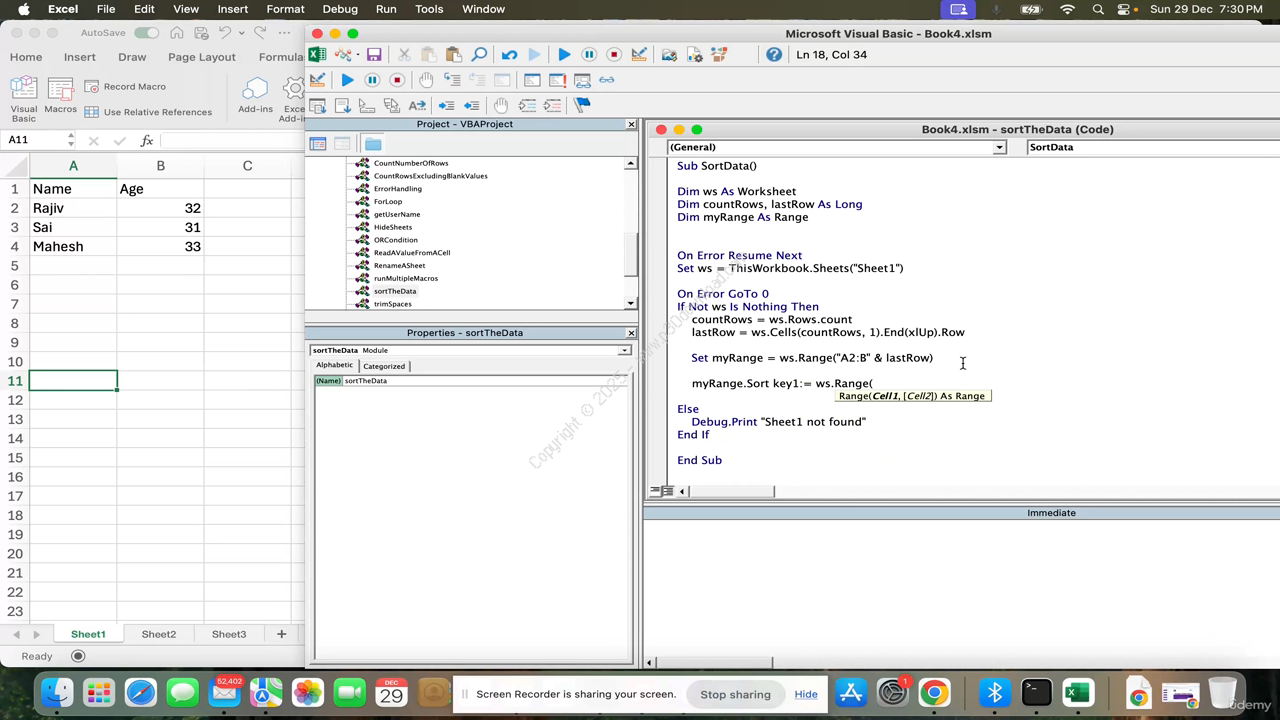Click cell A4 containing Mahesh
This screenshot has width=1280, height=720.
click(73, 246)
